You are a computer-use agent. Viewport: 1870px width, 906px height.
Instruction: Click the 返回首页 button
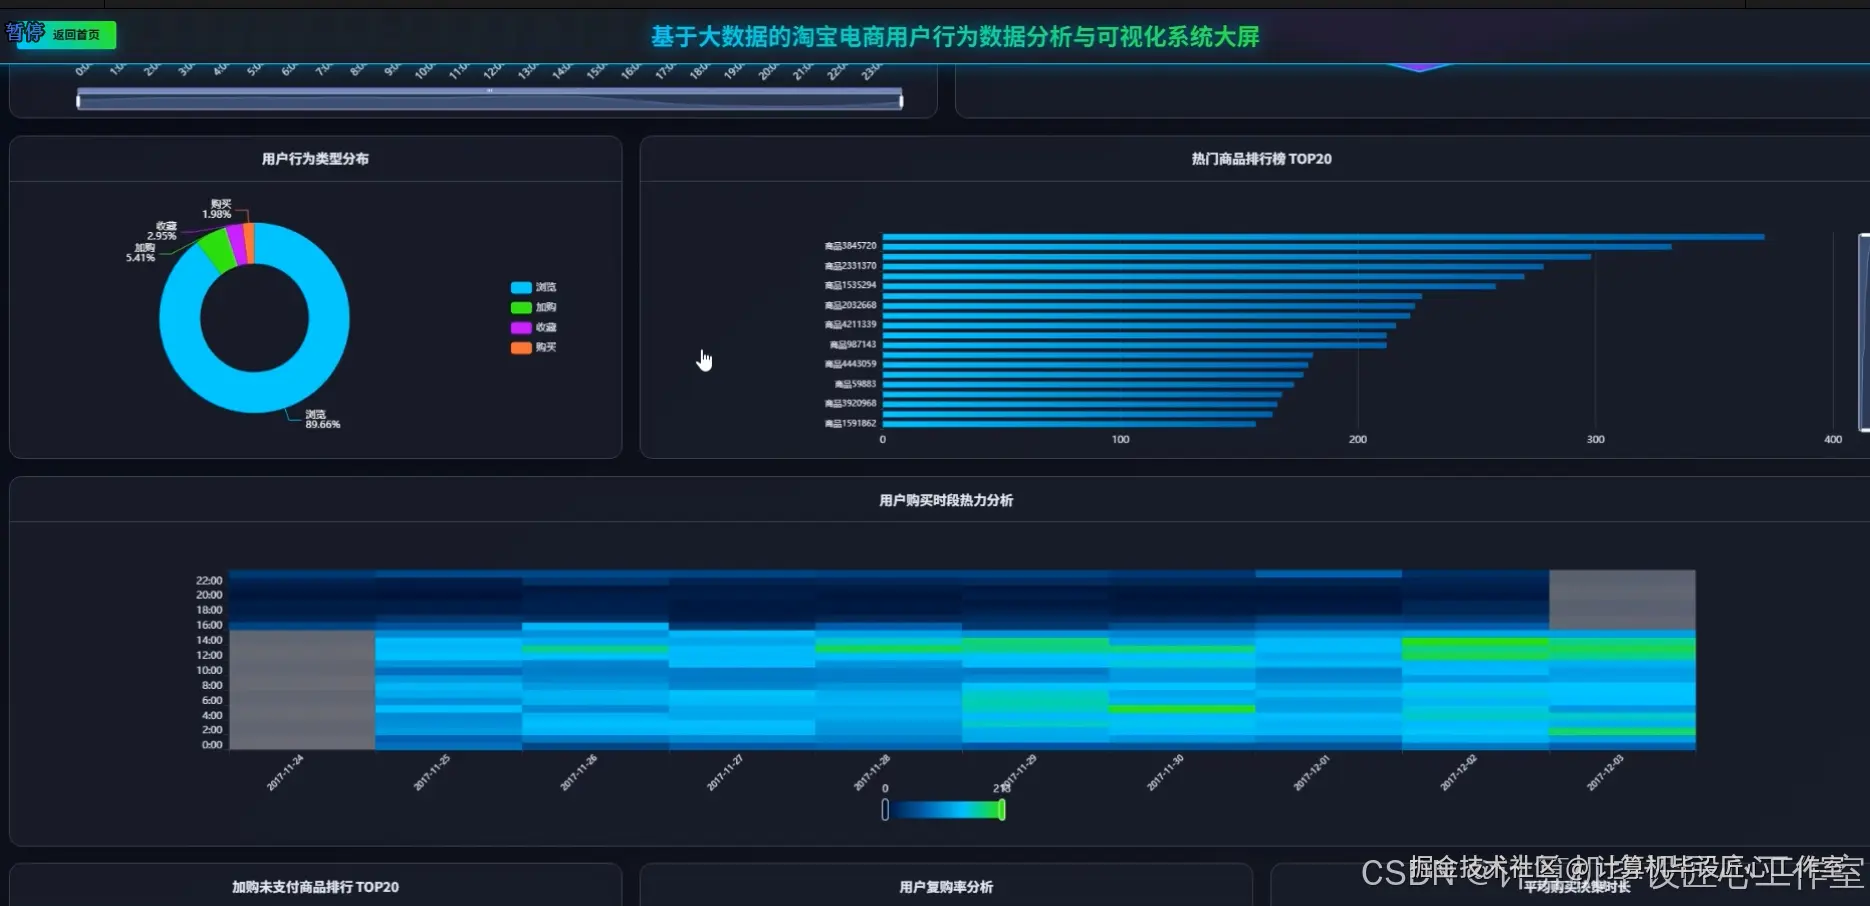66,35
